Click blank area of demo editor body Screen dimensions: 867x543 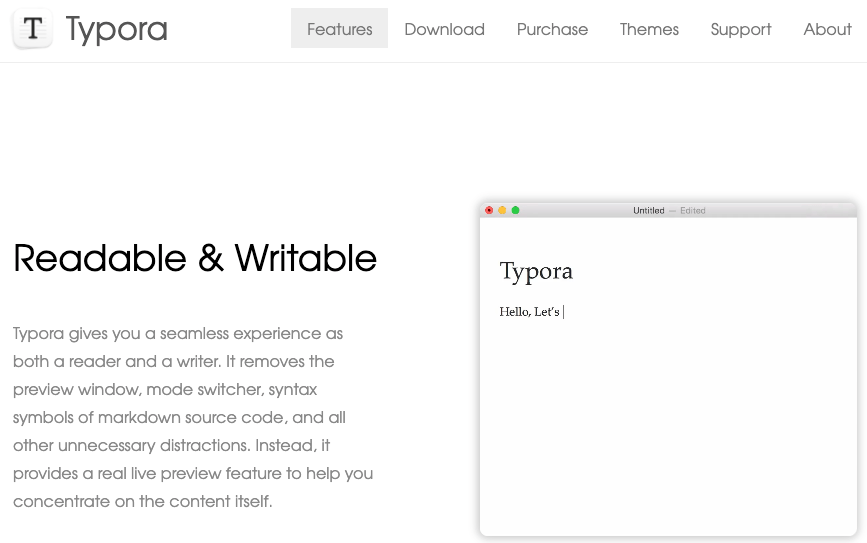pyautogui.click(x=668, y=430)
